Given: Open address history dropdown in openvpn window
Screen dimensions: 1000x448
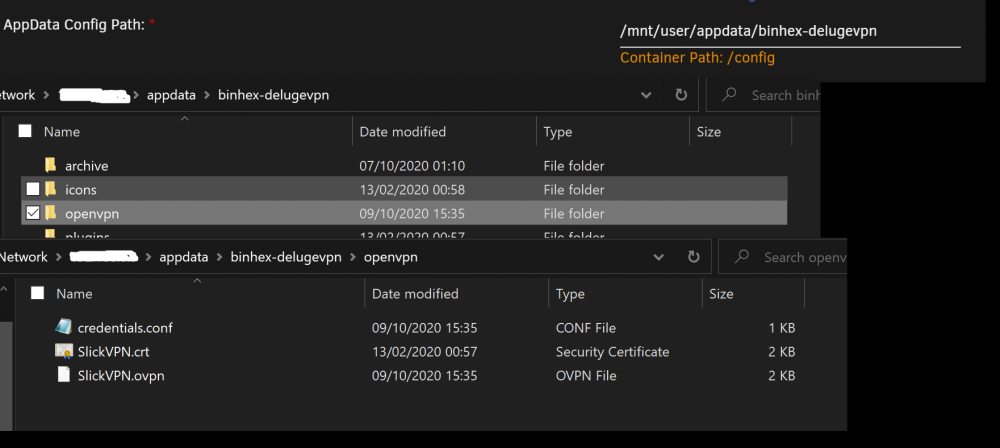Looking at the screenshot, I should (659, 258).
